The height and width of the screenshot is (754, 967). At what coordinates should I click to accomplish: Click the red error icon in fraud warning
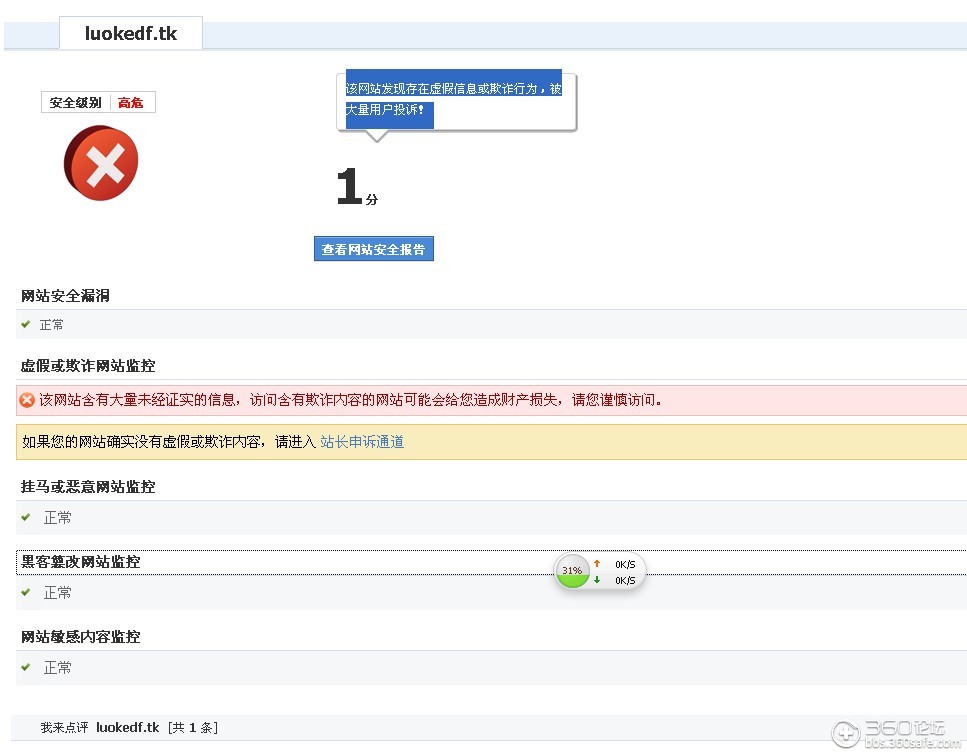pos(27,400)
